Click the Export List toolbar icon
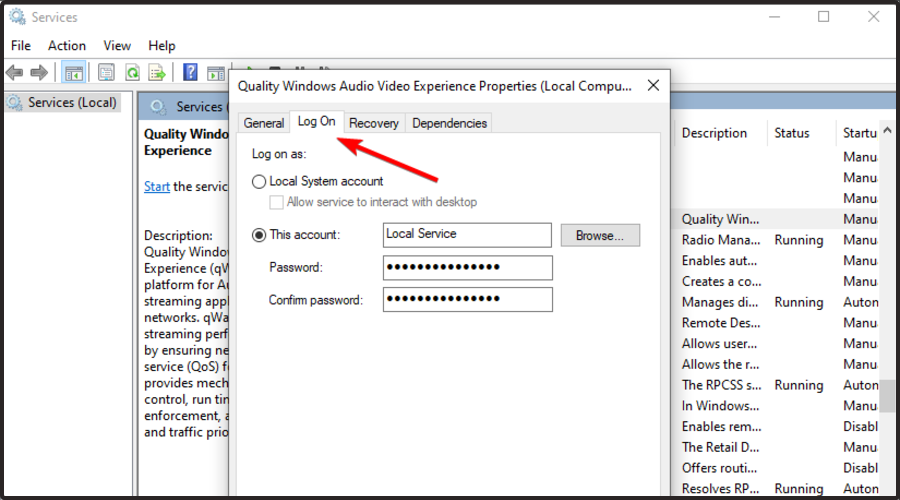900x500 pixels. [x=157, y=73]
